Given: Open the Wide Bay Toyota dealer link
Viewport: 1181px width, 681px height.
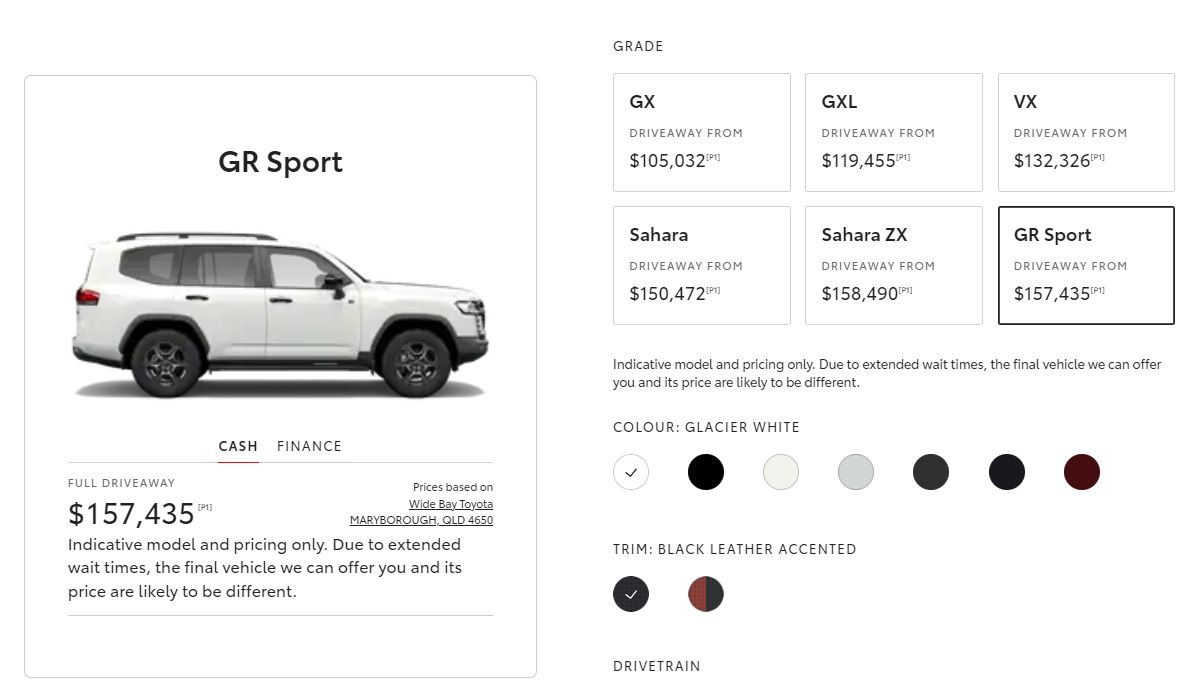Looking at the screenshot, I should pos(450,504).
